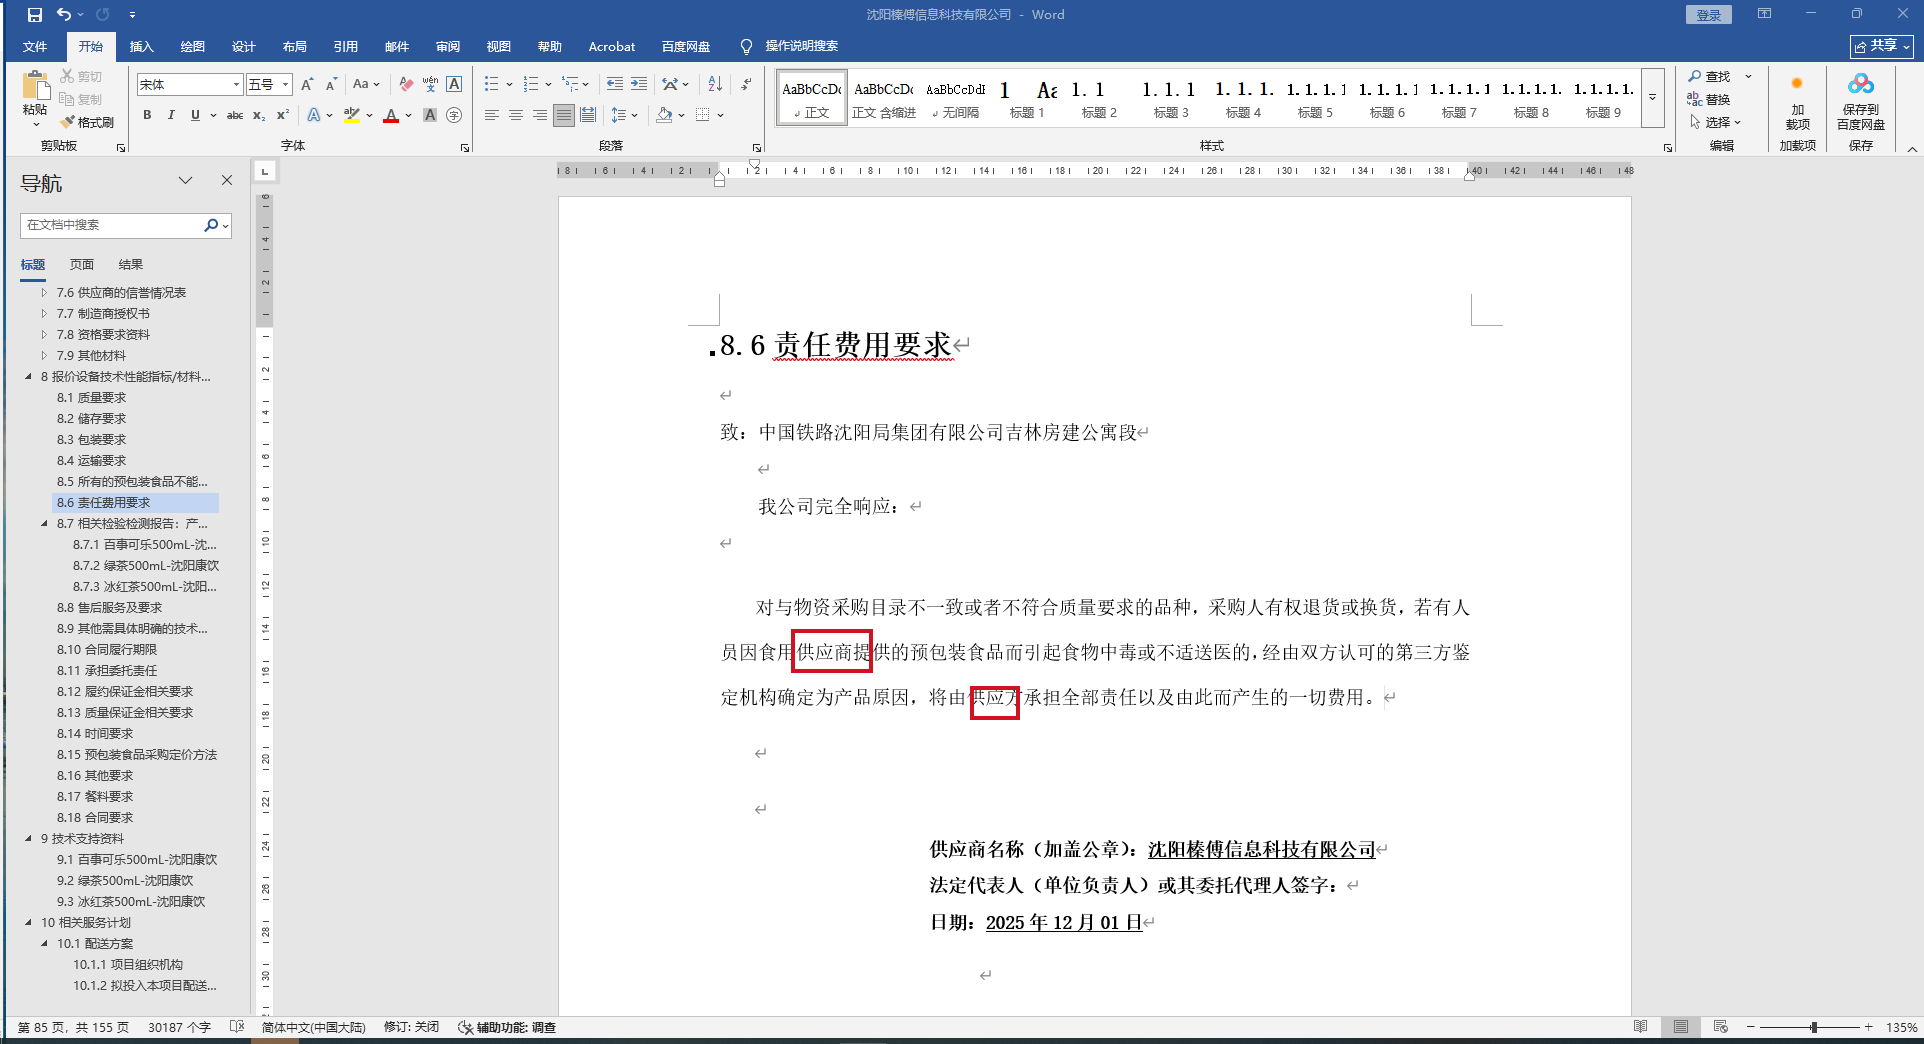The width and height of the screenshot is (1924, 1044).
Task: Toggle Bold formatting
Action: 147,116
